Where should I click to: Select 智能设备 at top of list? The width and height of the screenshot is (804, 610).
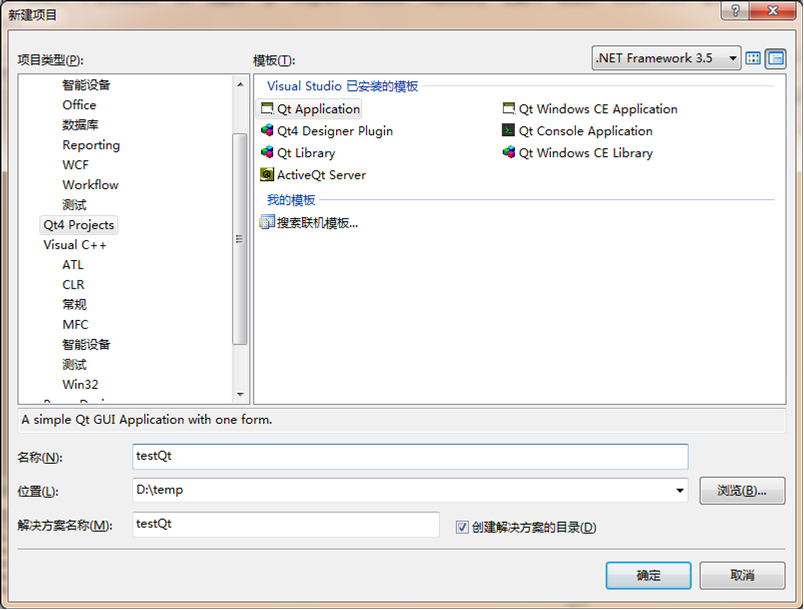(x=86, y=85)
